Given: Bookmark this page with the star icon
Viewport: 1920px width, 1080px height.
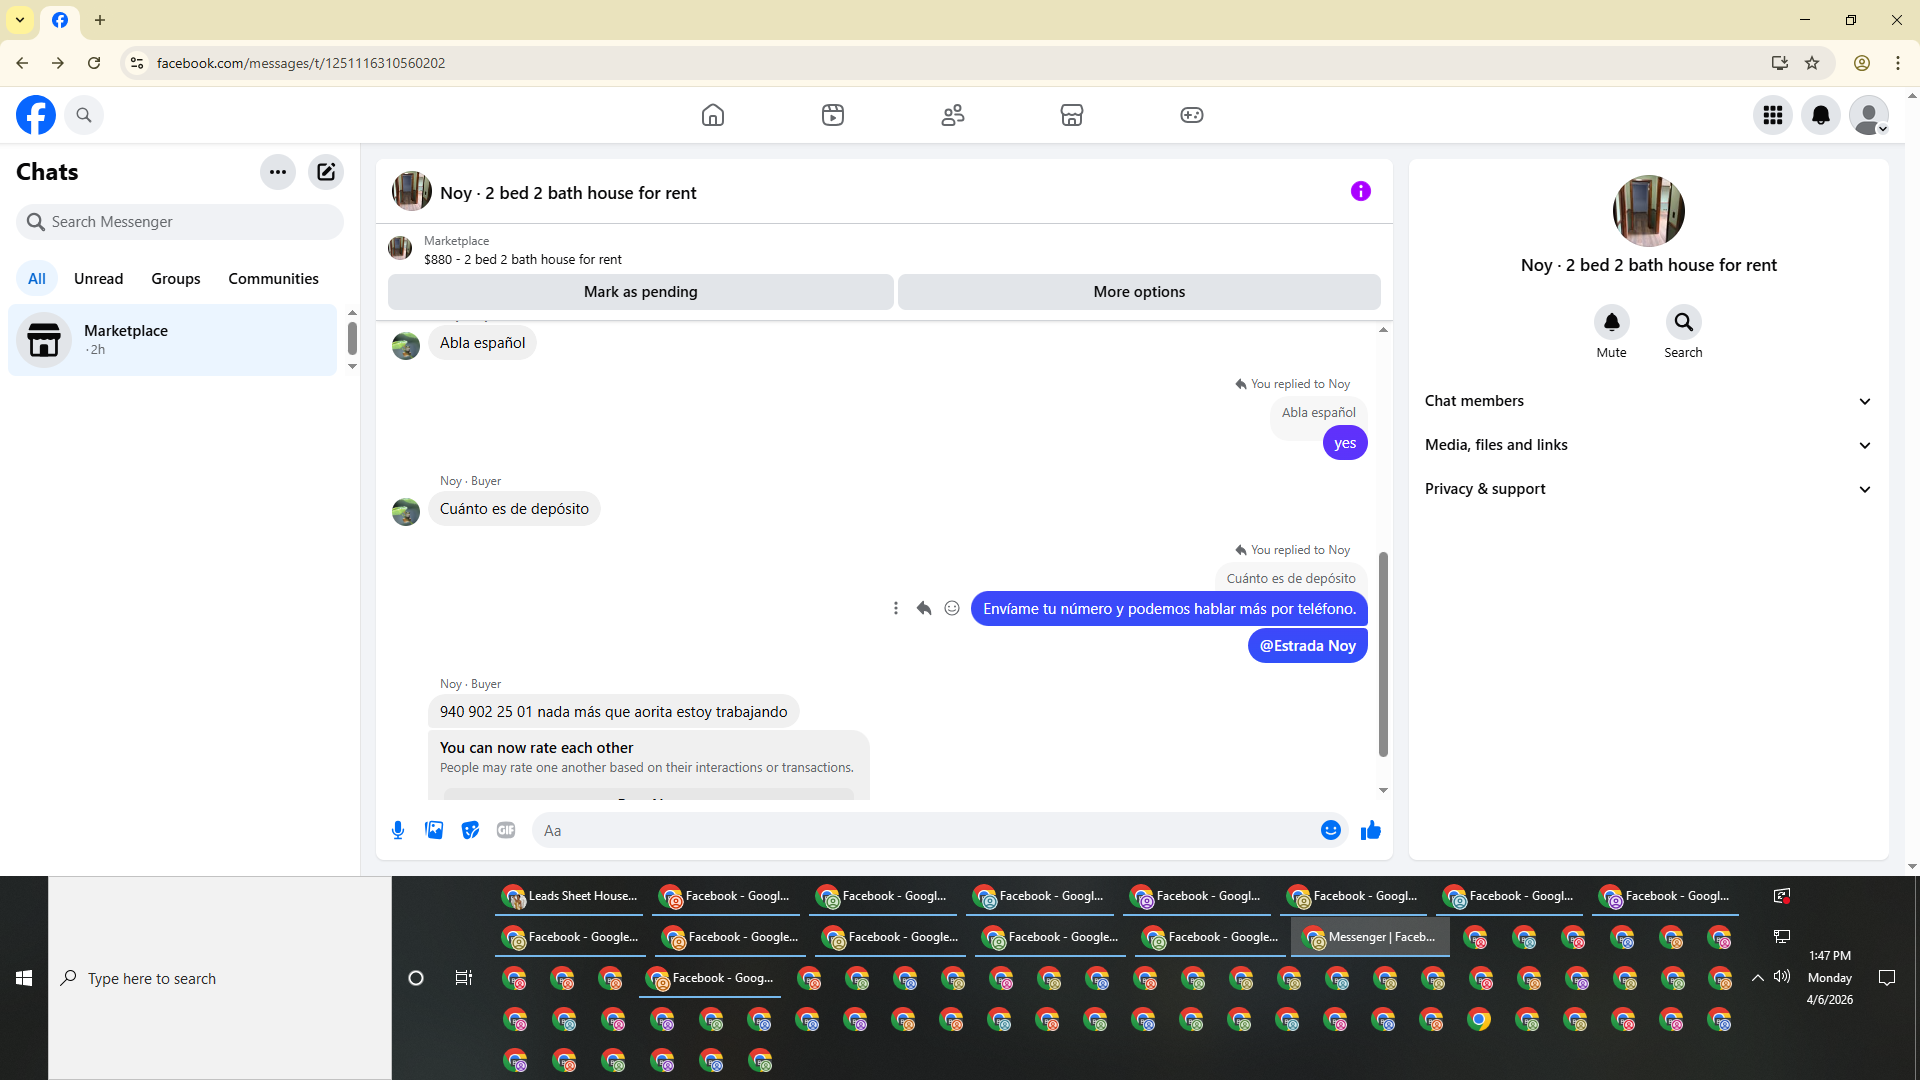Looking at the screenshot, I should [x=1812, y=63].
